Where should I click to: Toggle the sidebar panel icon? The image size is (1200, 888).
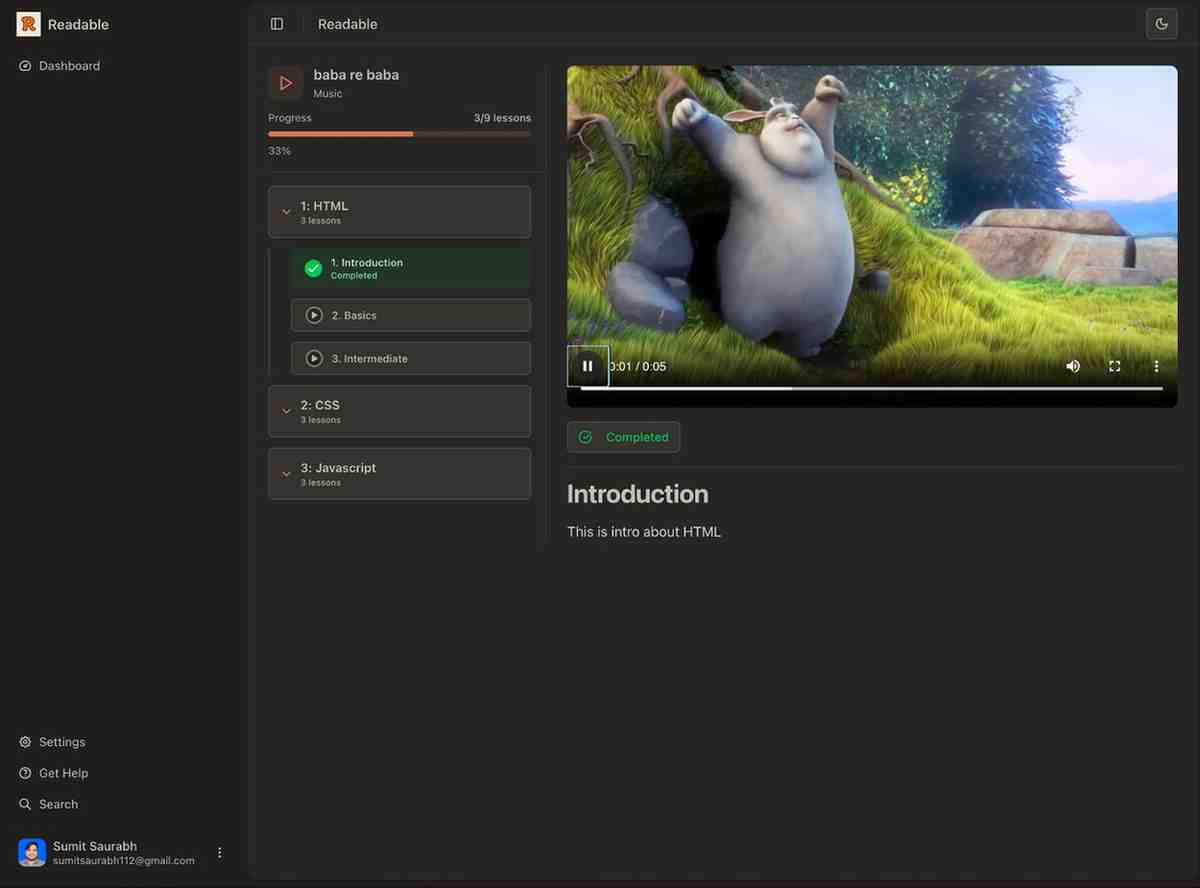277,24
